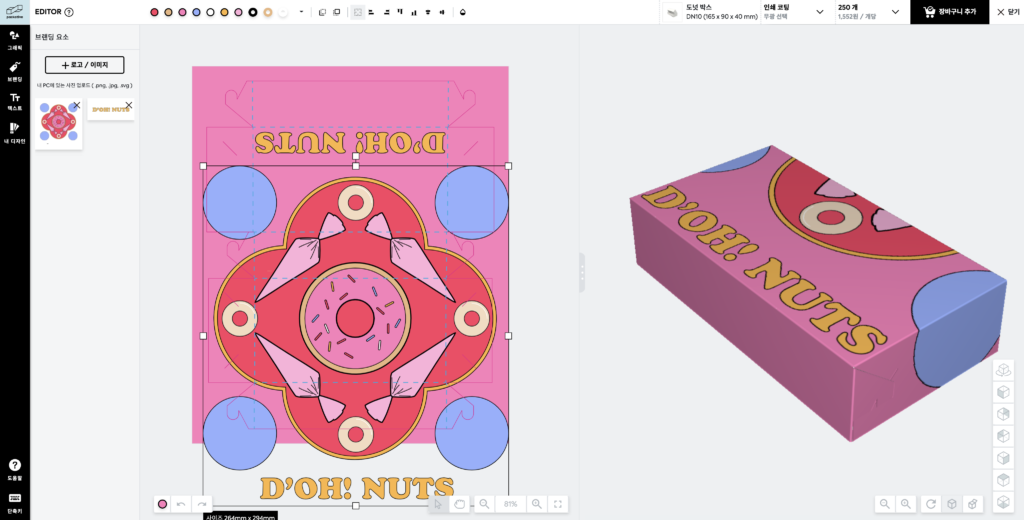Pick the orange color swatch
This screenshot has height=520, width=1024.
pyautogui.click(x=225, y=12)
